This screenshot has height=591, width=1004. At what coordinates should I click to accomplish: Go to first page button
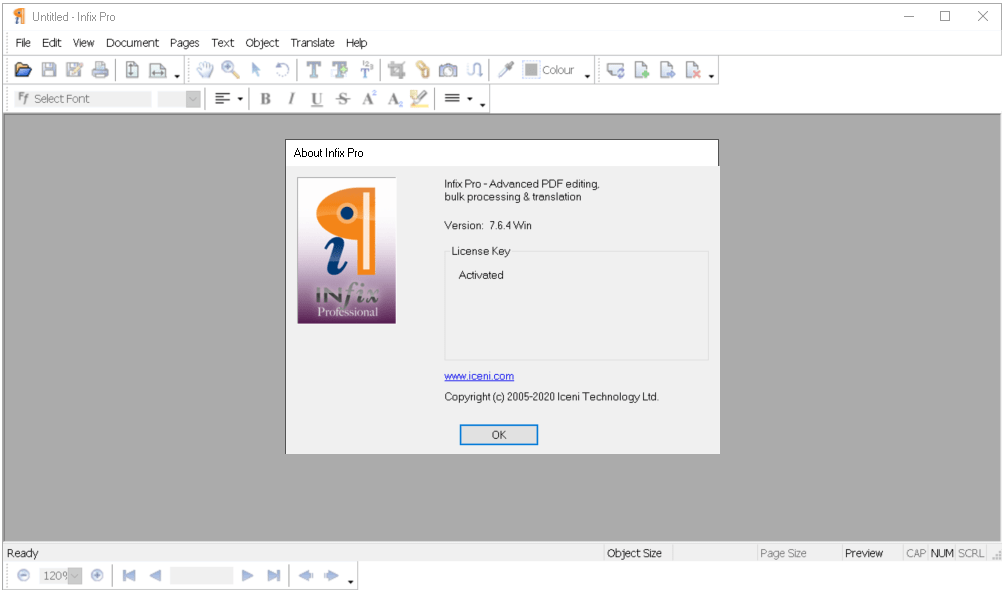pyautogui.click(x=129, y=576)
